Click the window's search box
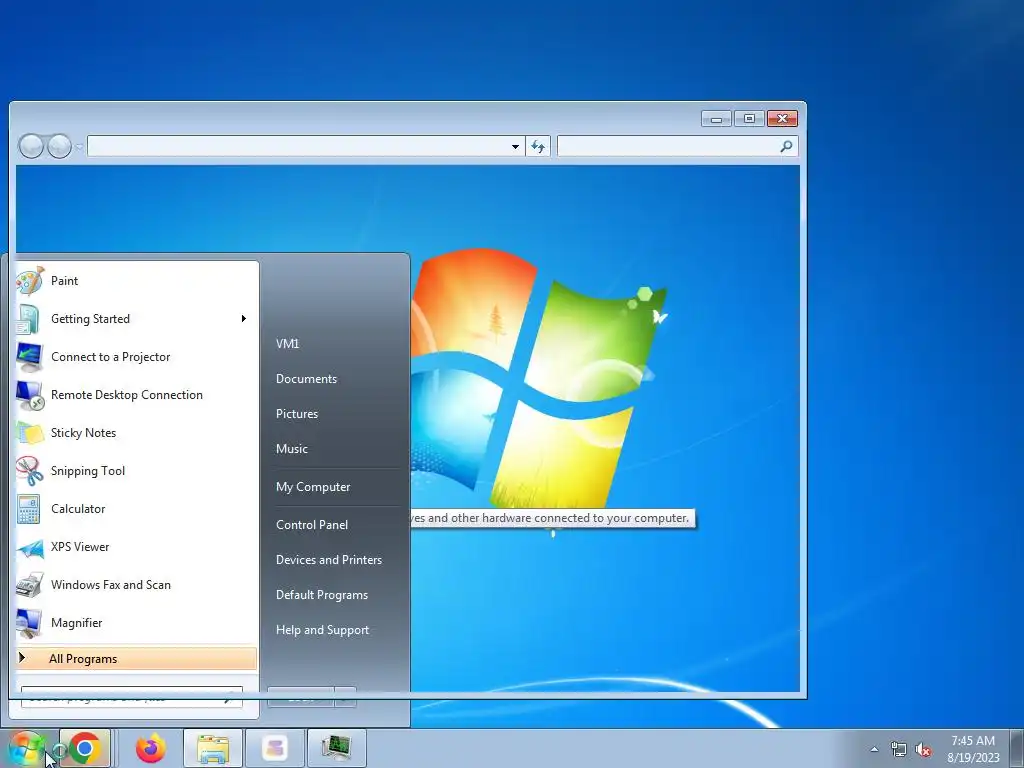Viewport: 1024px width, 768px height. click(677, 146)
